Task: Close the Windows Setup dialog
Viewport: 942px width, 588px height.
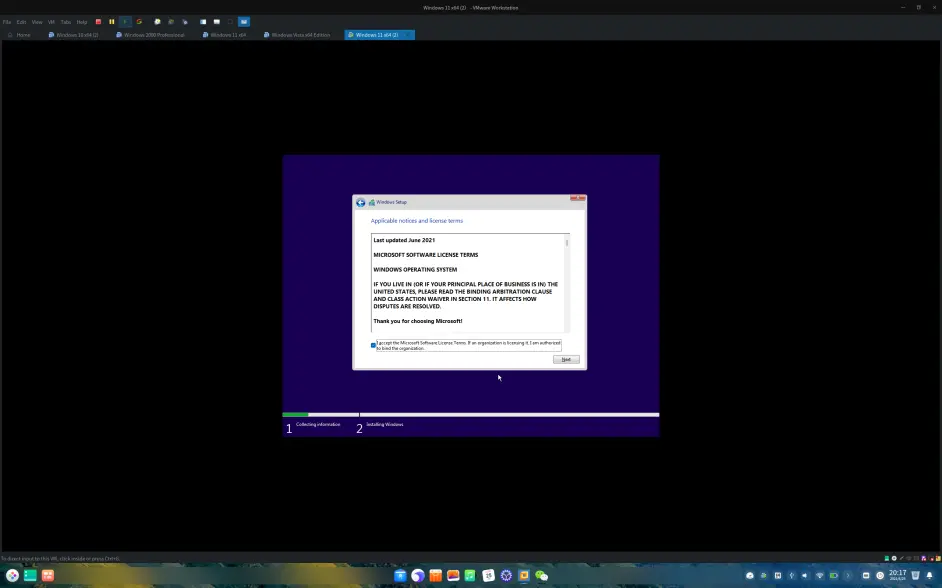Action: 578,198
